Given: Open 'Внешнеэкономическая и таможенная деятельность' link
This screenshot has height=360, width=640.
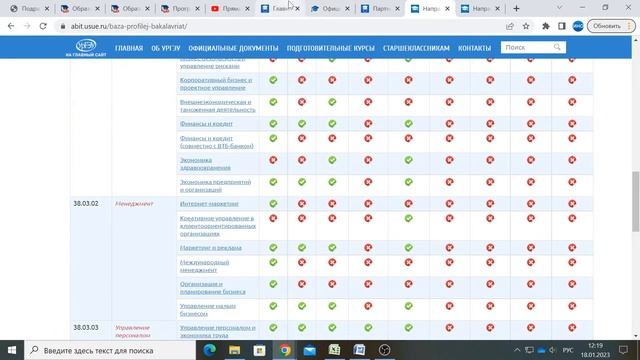Looking at the screenshot, I should (218, 106).
